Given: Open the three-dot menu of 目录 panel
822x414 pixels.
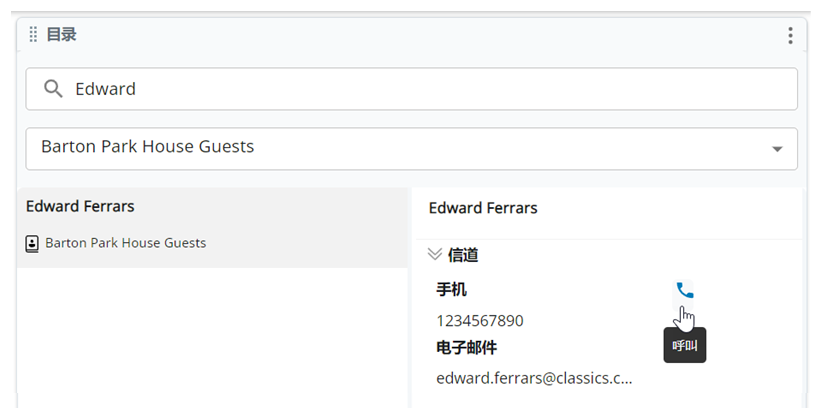Looking at the screenshot, I should 790,35.
